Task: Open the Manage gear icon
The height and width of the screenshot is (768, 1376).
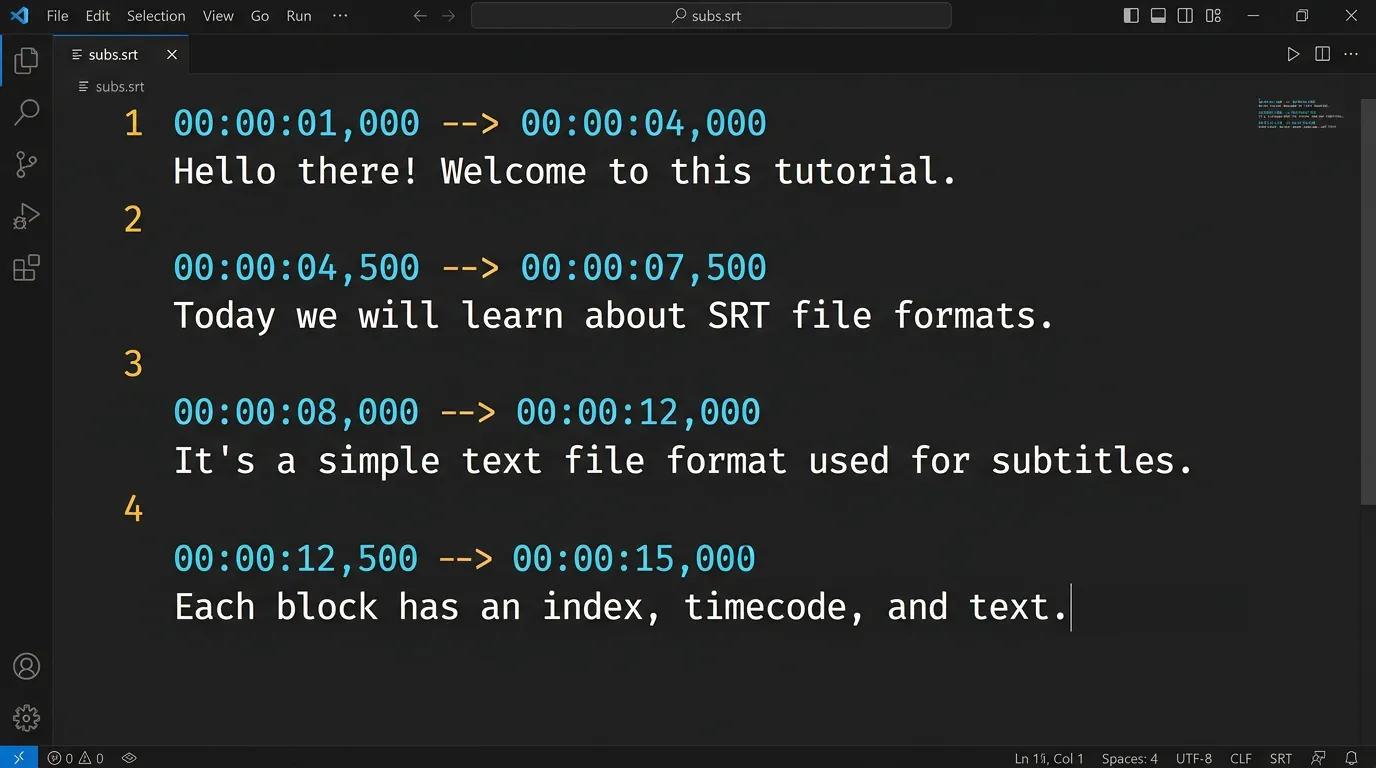Action: pos(26,717)
